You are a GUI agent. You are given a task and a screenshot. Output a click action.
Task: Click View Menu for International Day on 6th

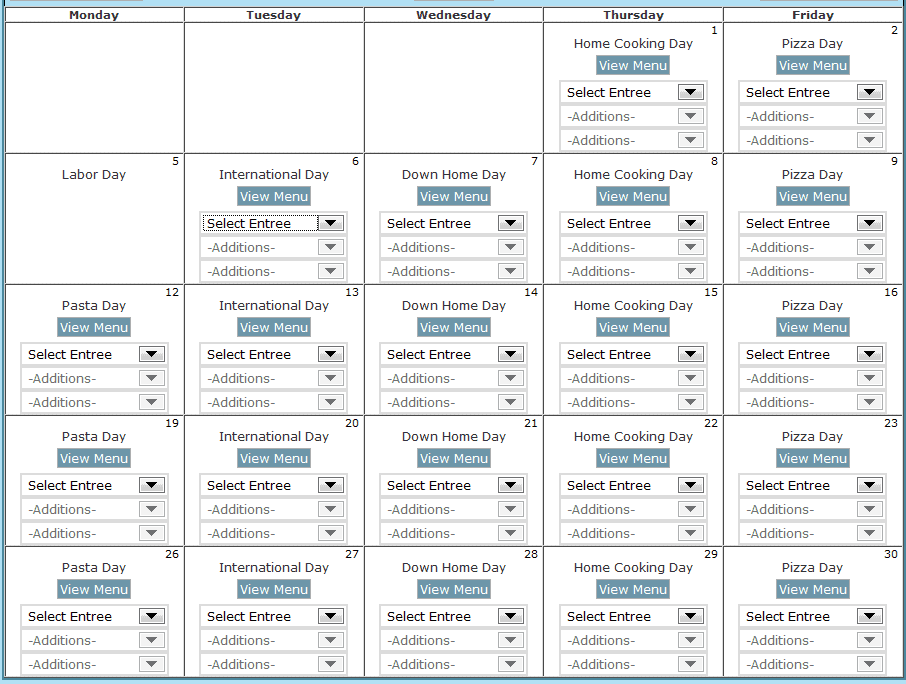click(274, 196)
